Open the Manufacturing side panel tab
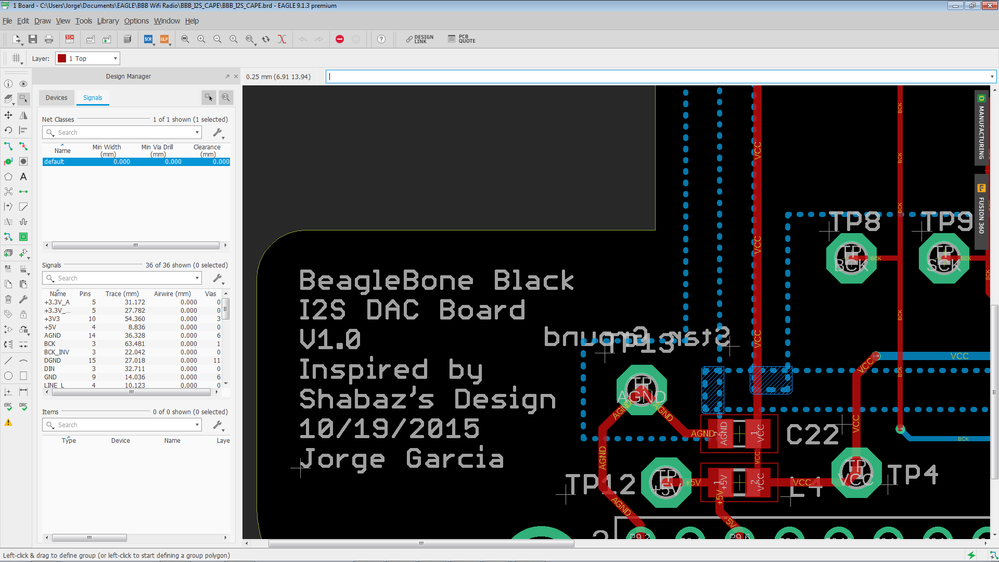The height and width of the screenshot is (562, 999). pos(981,127)
